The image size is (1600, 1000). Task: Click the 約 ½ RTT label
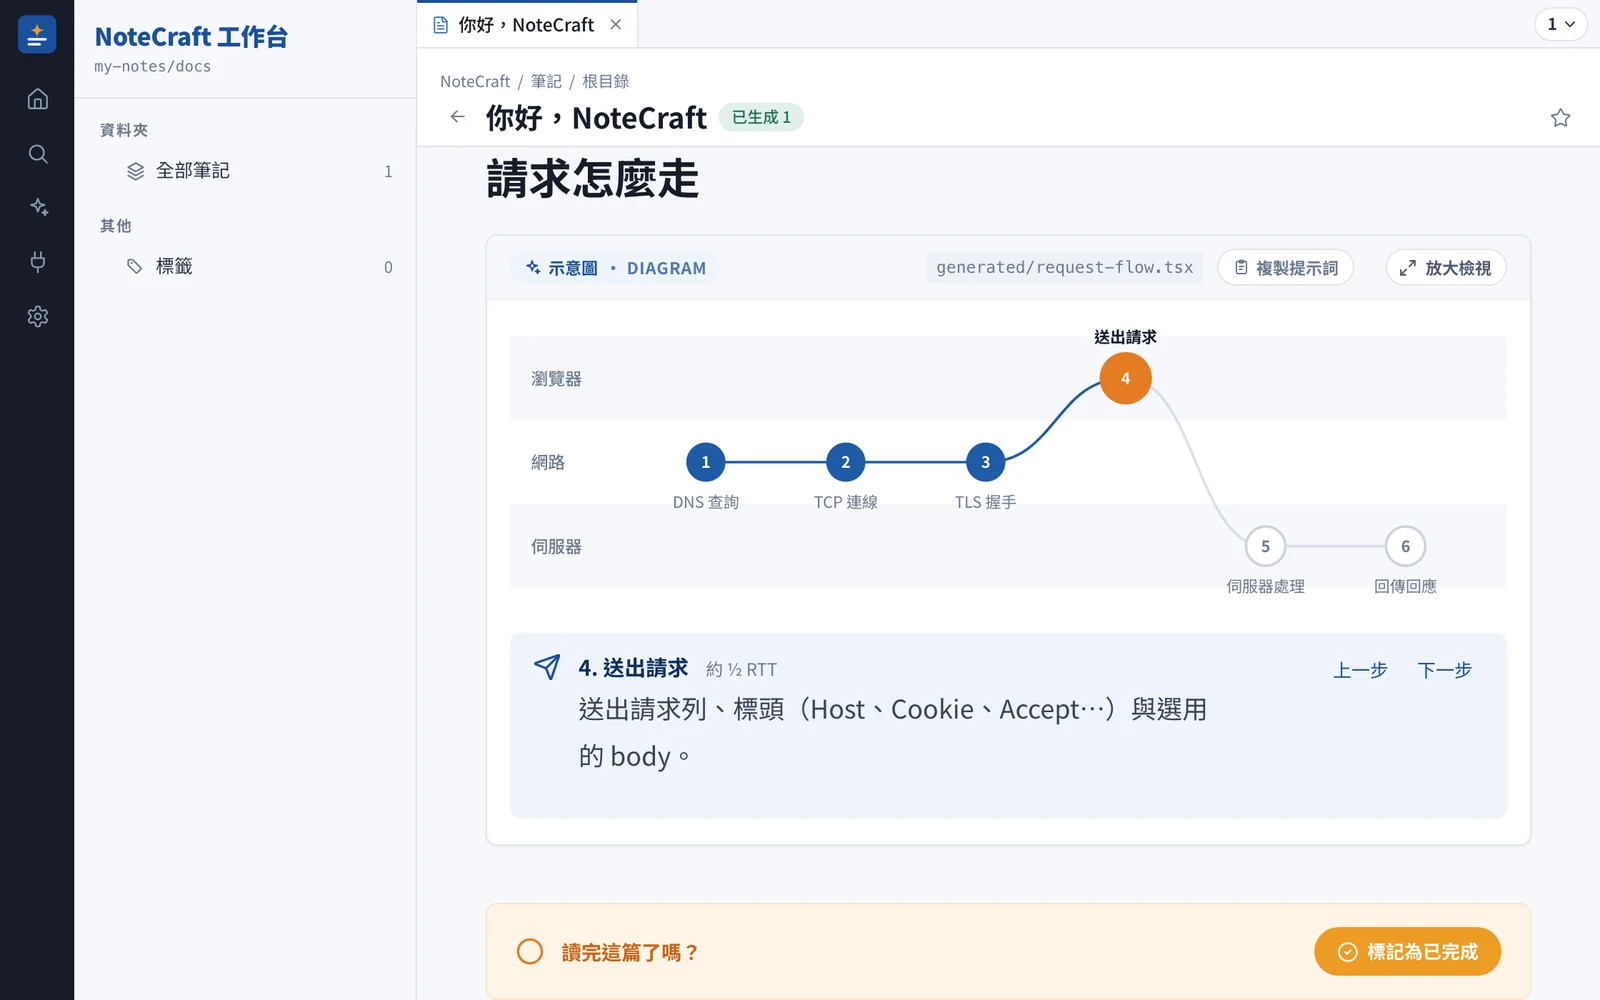(741, 670)
